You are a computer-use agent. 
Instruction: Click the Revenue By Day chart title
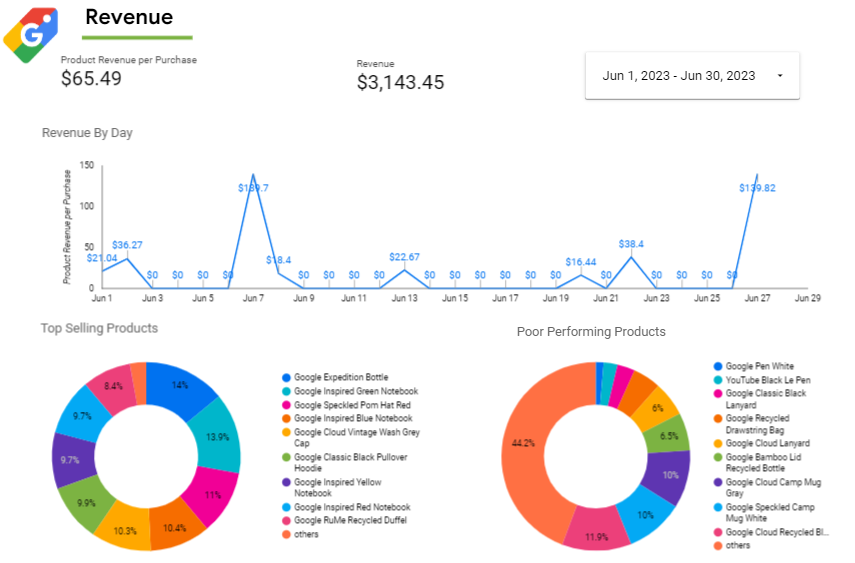(87, 133)
